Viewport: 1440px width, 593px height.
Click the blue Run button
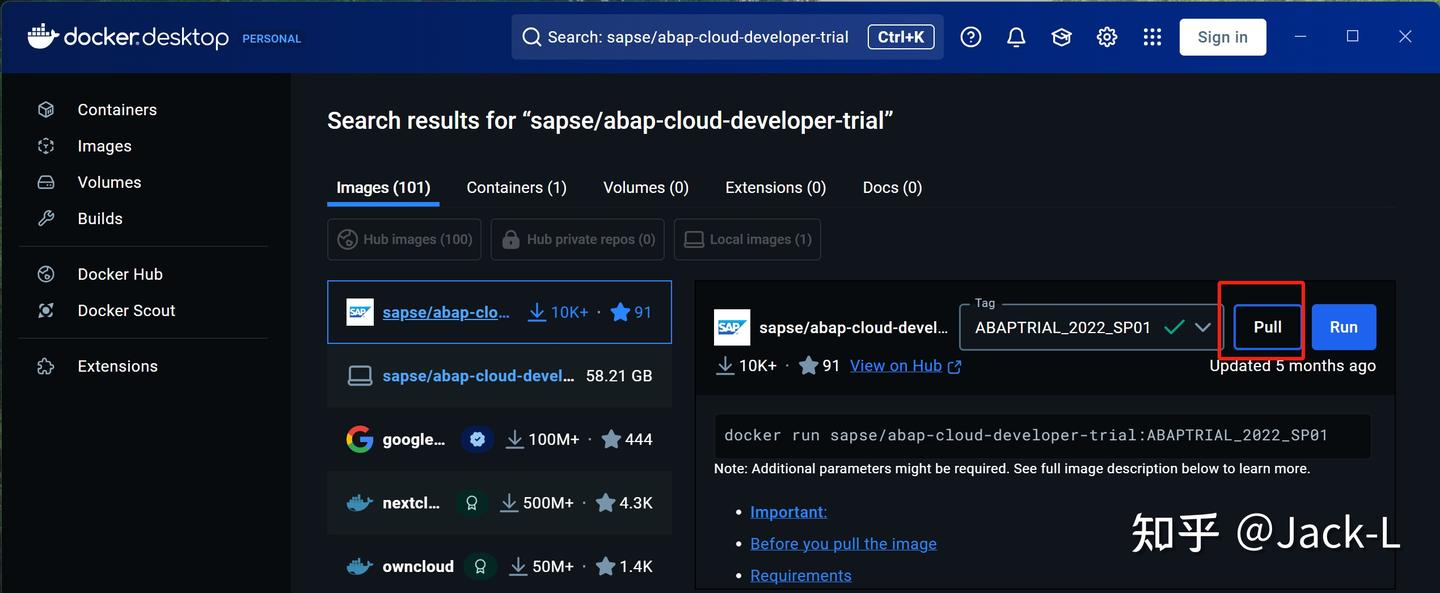[x=1343, y=328]
